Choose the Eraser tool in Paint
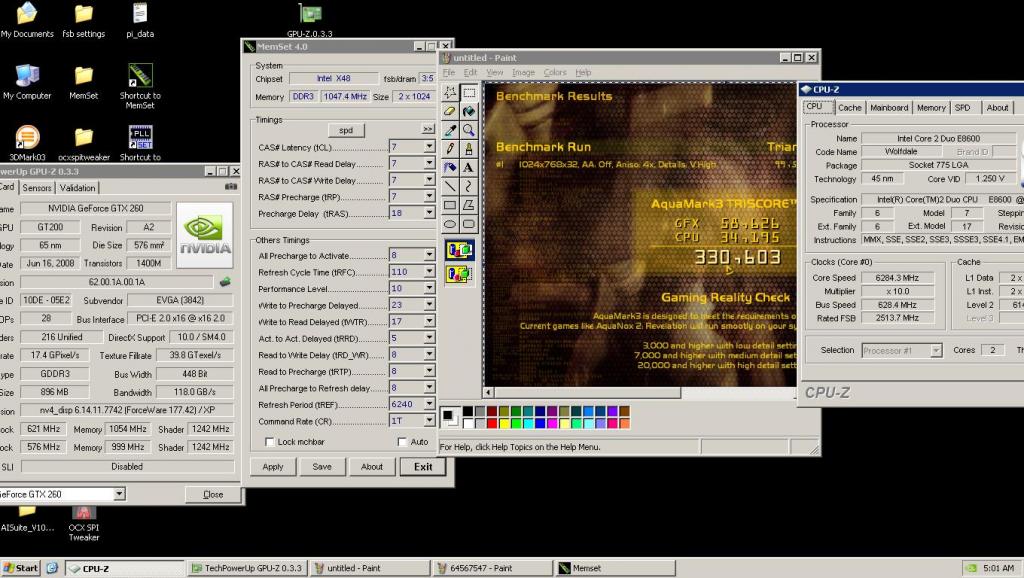The image size is (1024, 578). (450, 111)
